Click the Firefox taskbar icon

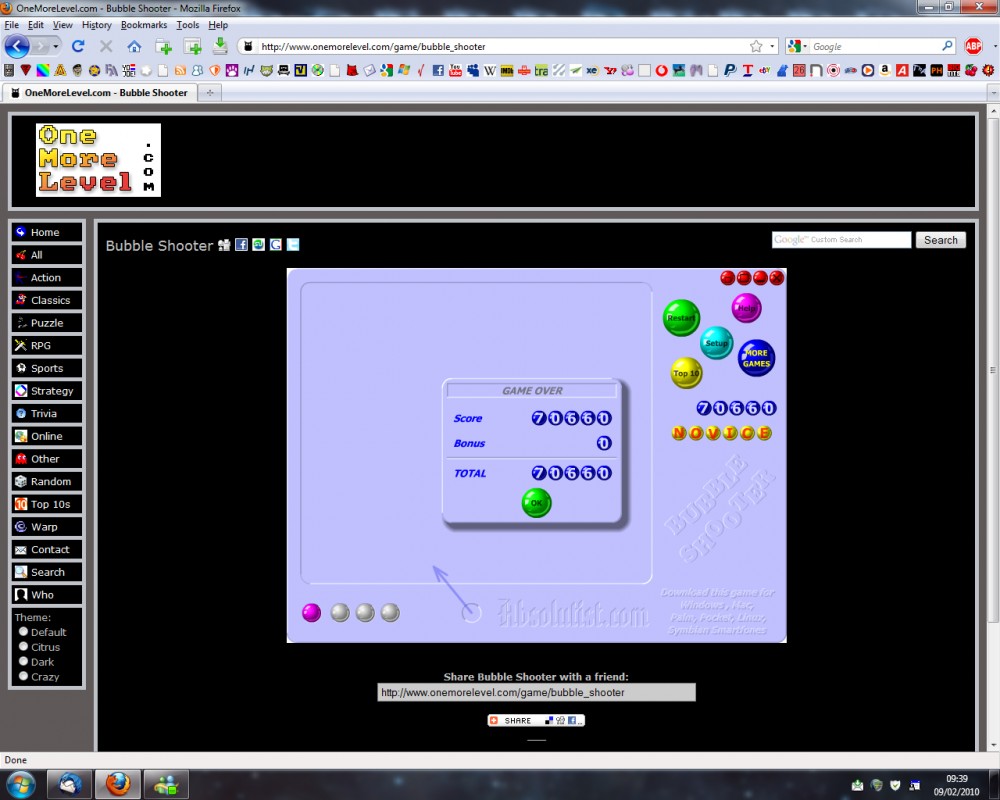[117, 784]
